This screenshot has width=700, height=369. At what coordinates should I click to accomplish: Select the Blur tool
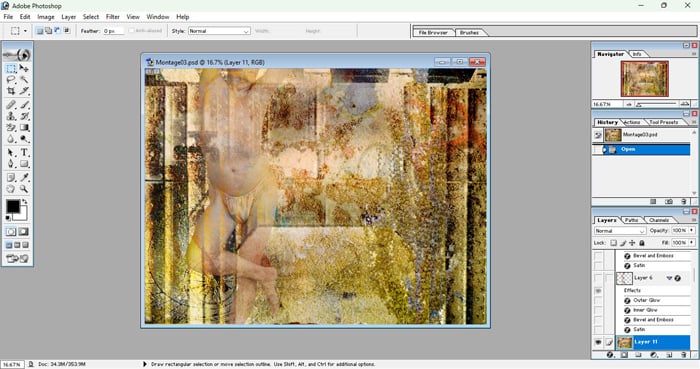coord(11,139)
